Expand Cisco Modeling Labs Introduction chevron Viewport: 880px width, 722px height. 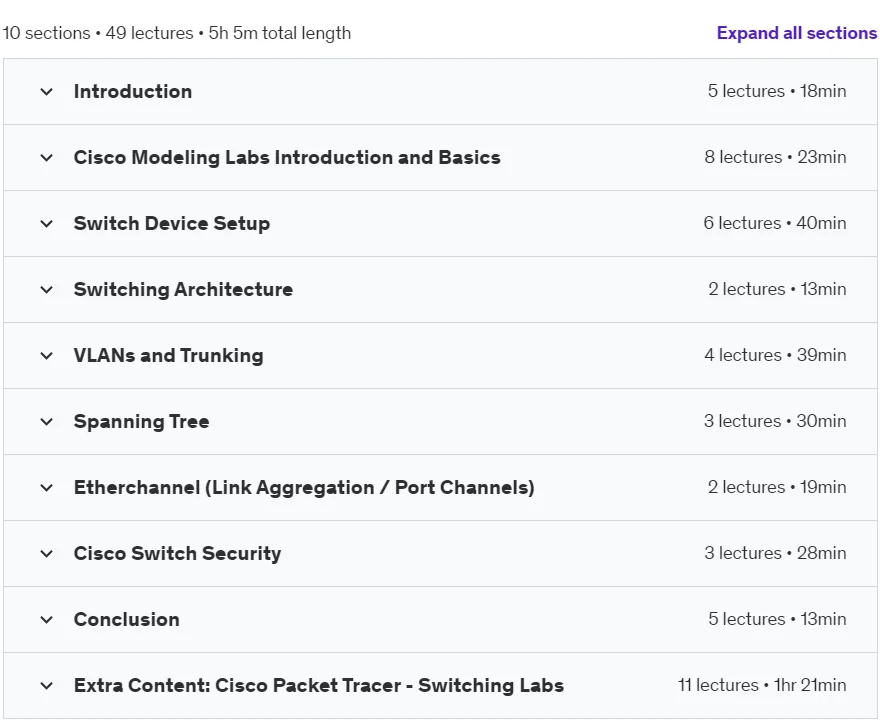(x=47, y=158)
